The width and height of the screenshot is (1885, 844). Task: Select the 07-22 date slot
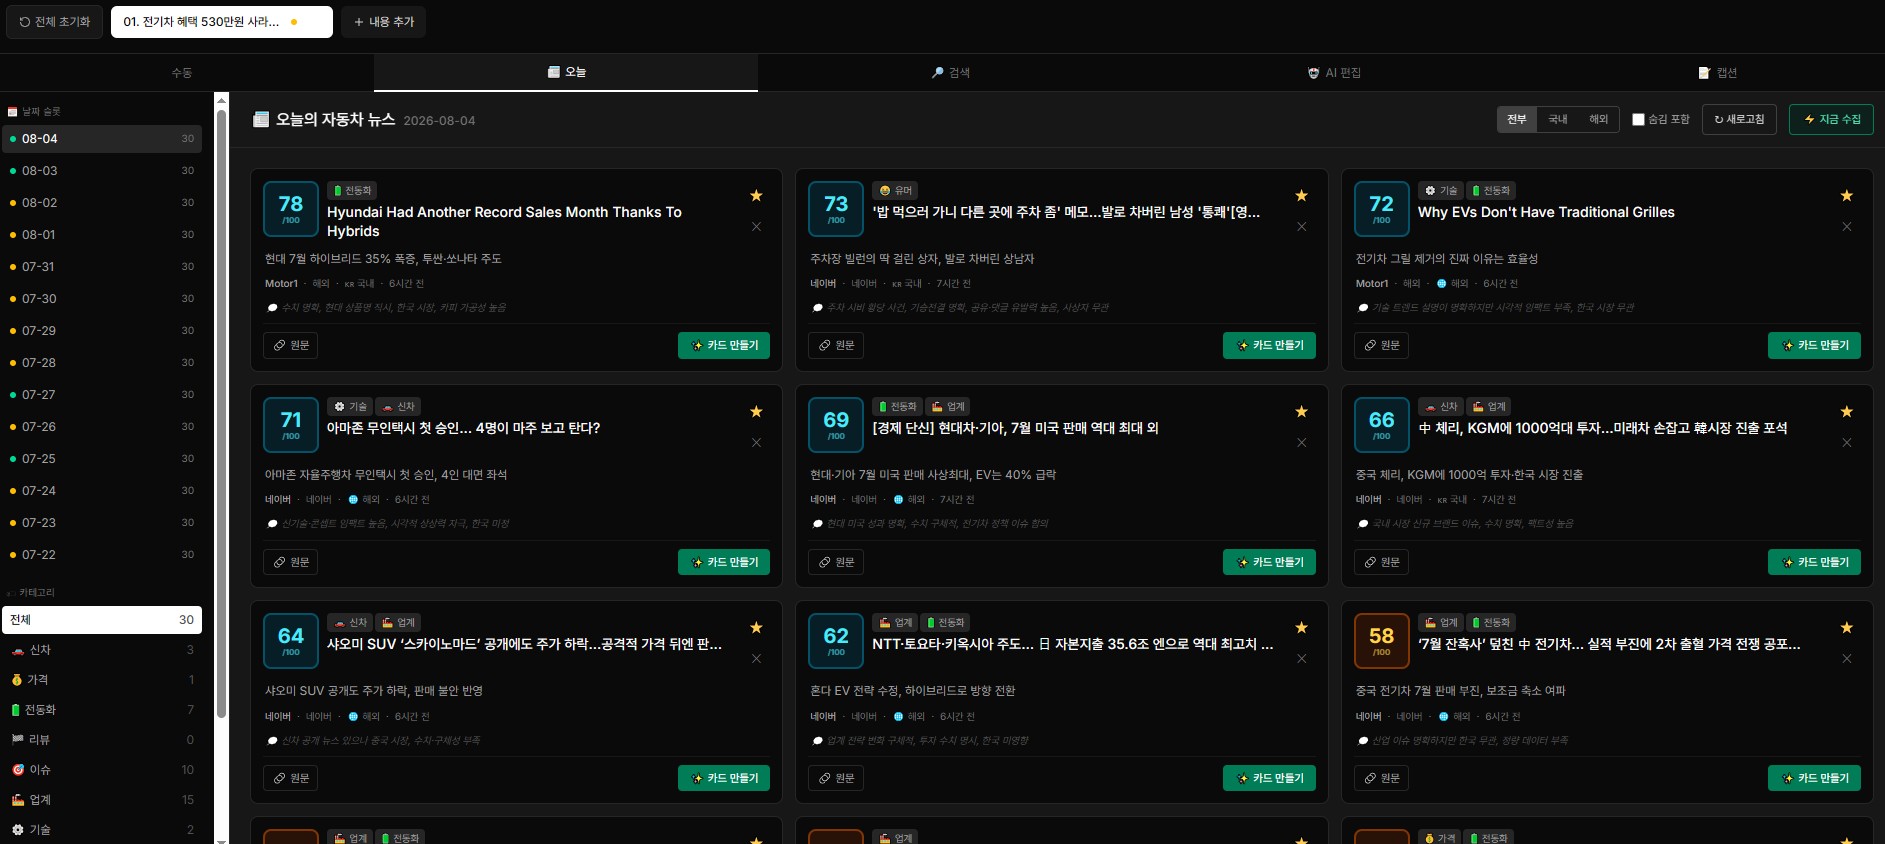[x=102, y=555]
